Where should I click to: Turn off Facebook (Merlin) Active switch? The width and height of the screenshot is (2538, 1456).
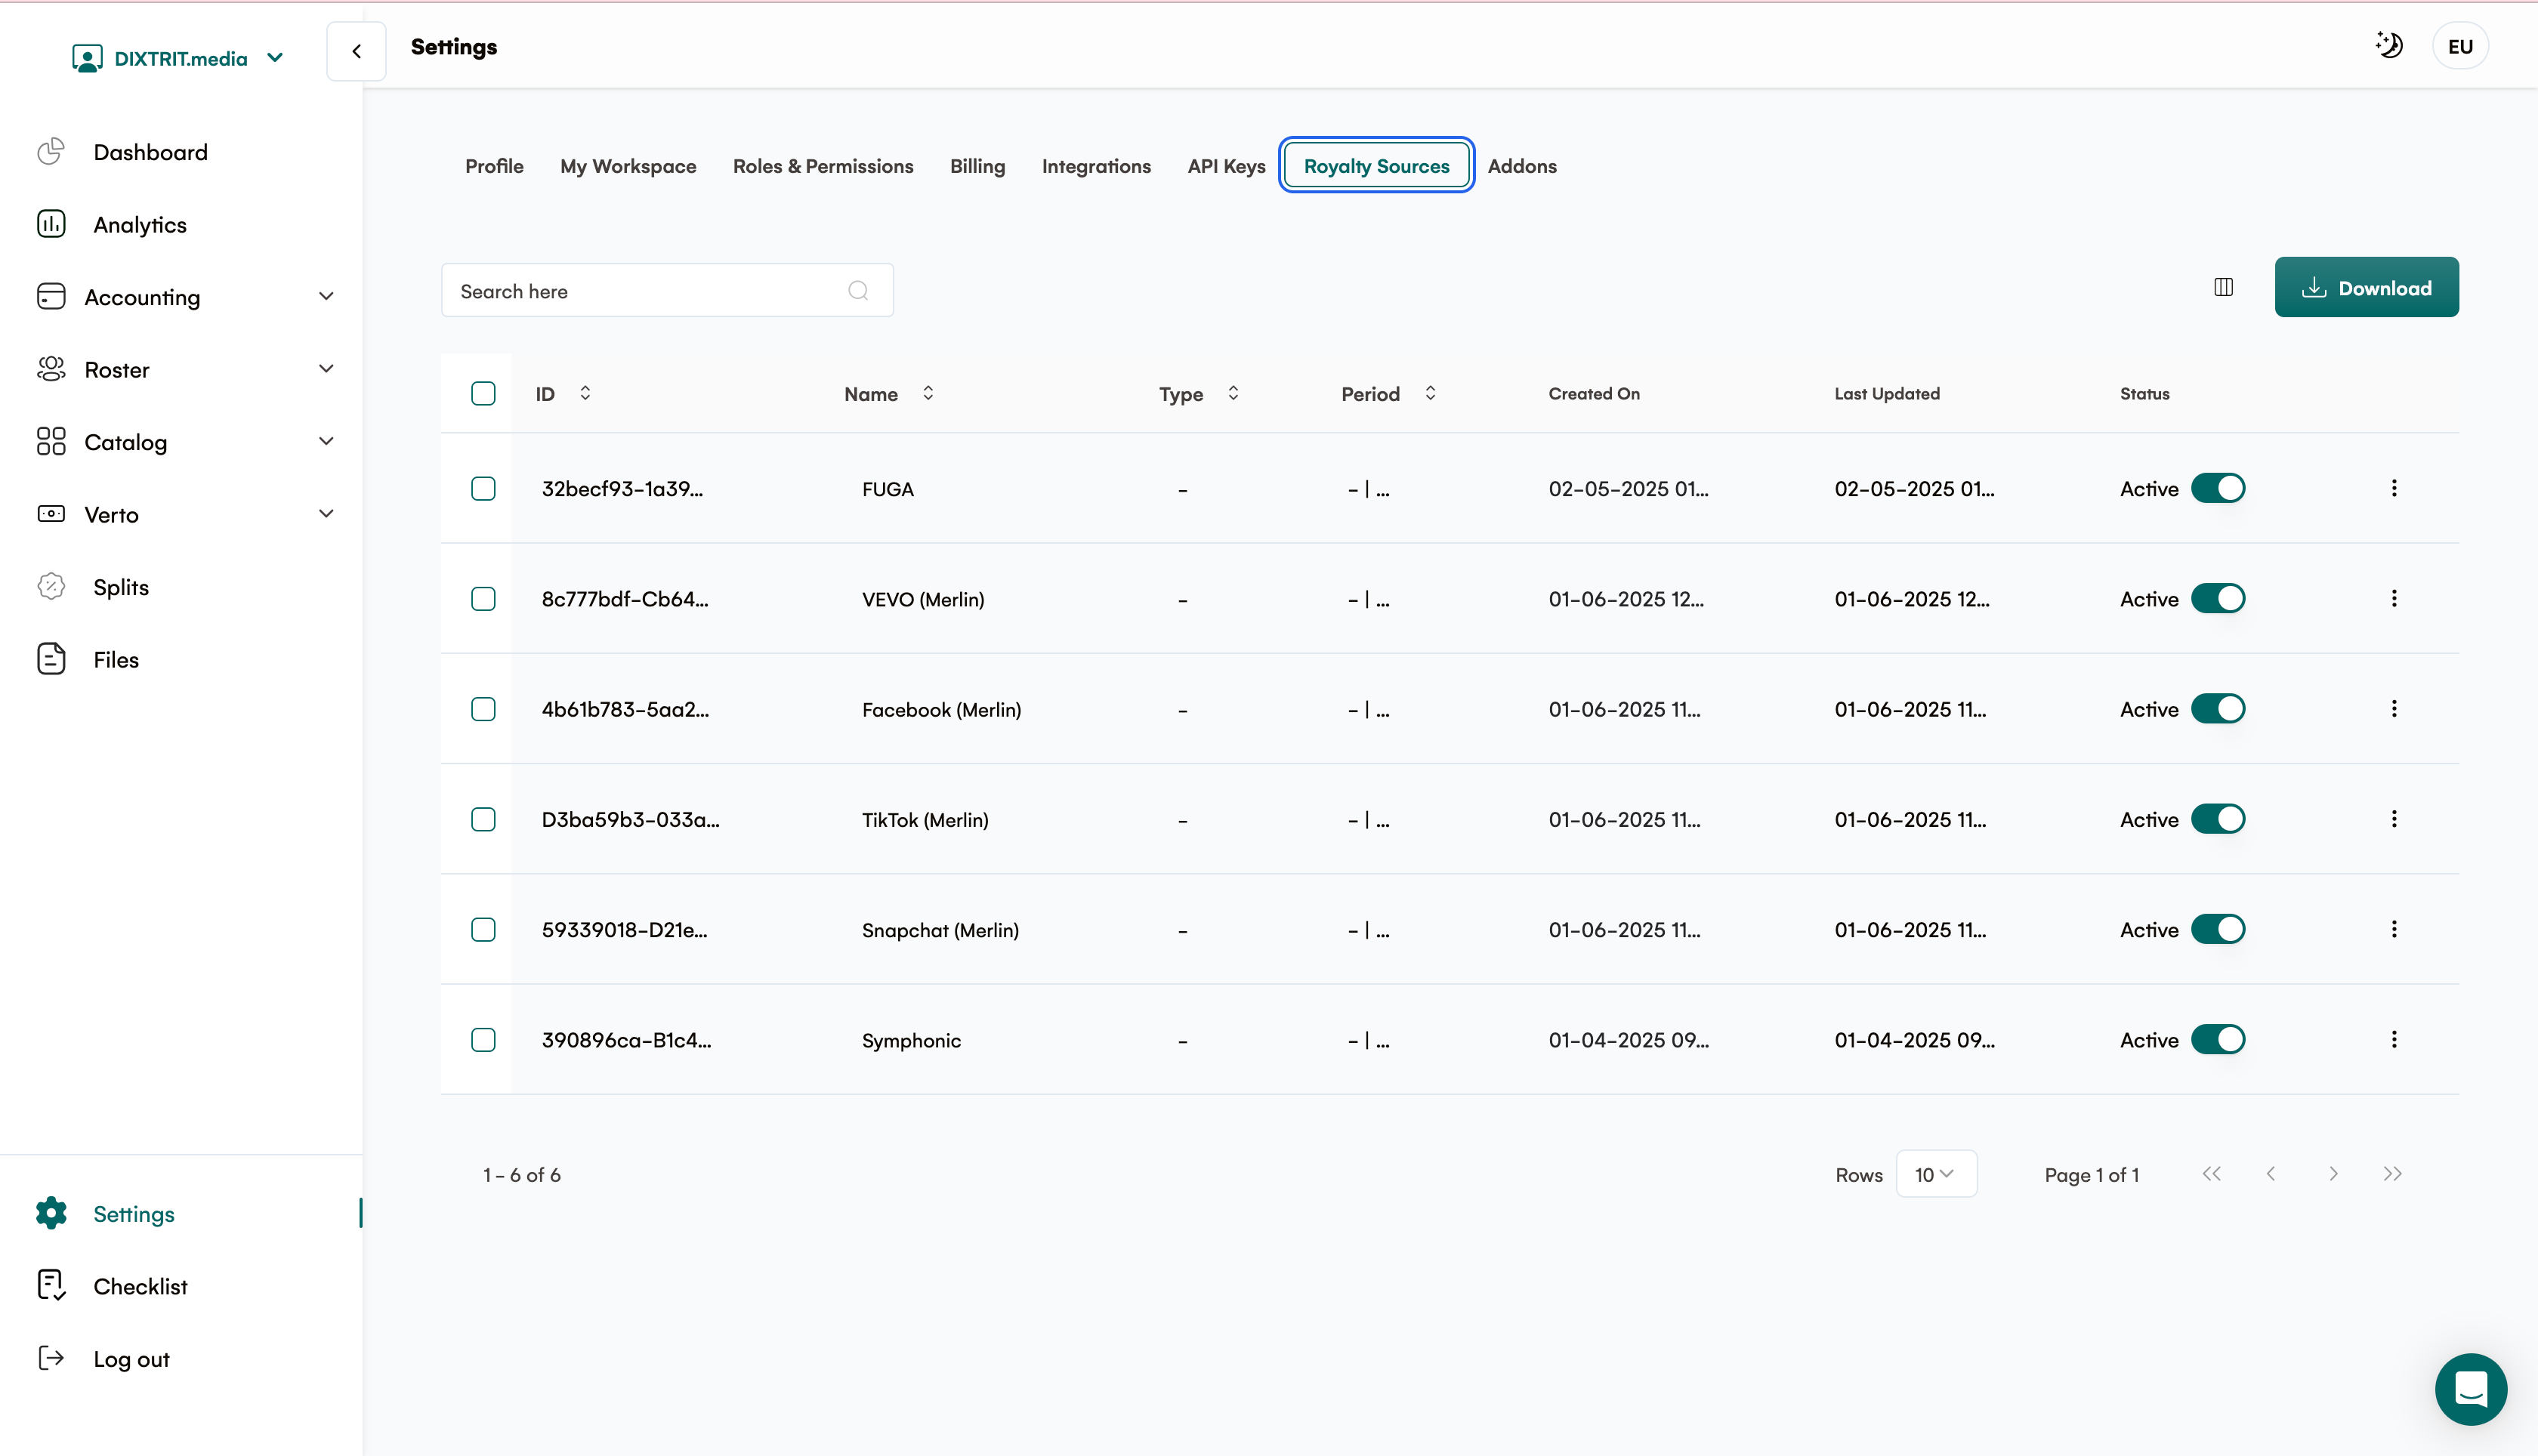coord(2218,709)
